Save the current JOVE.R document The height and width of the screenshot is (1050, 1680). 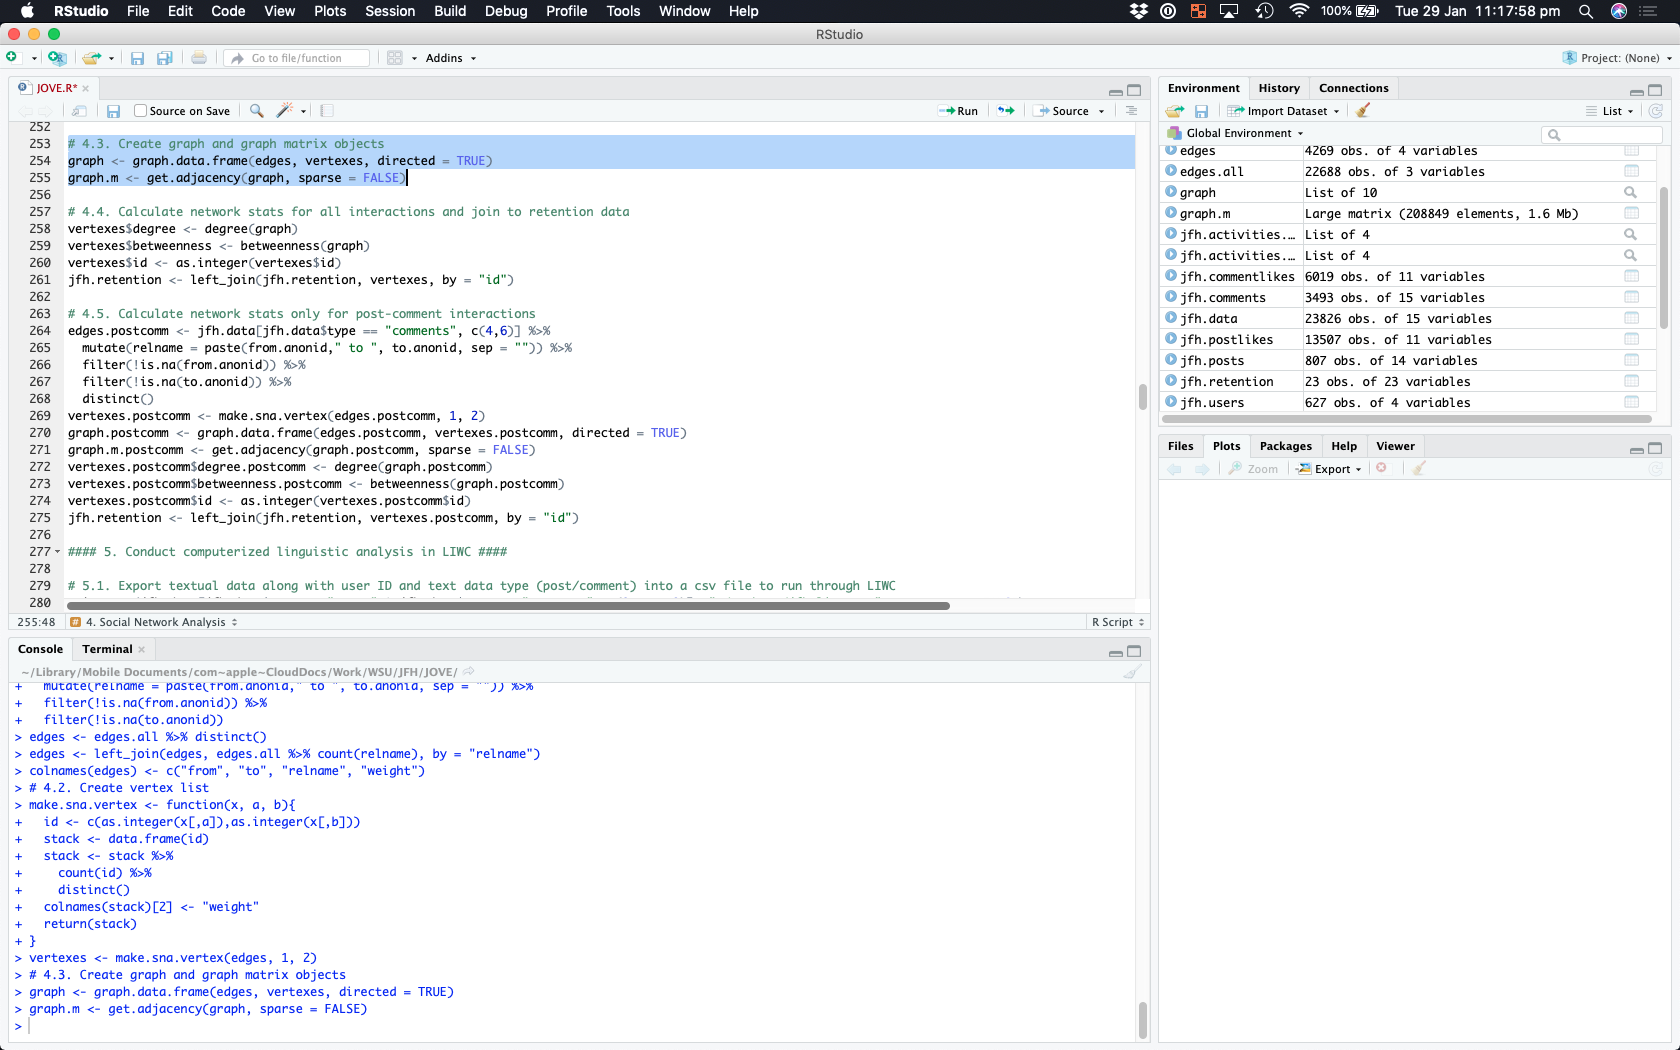(114, 111)
